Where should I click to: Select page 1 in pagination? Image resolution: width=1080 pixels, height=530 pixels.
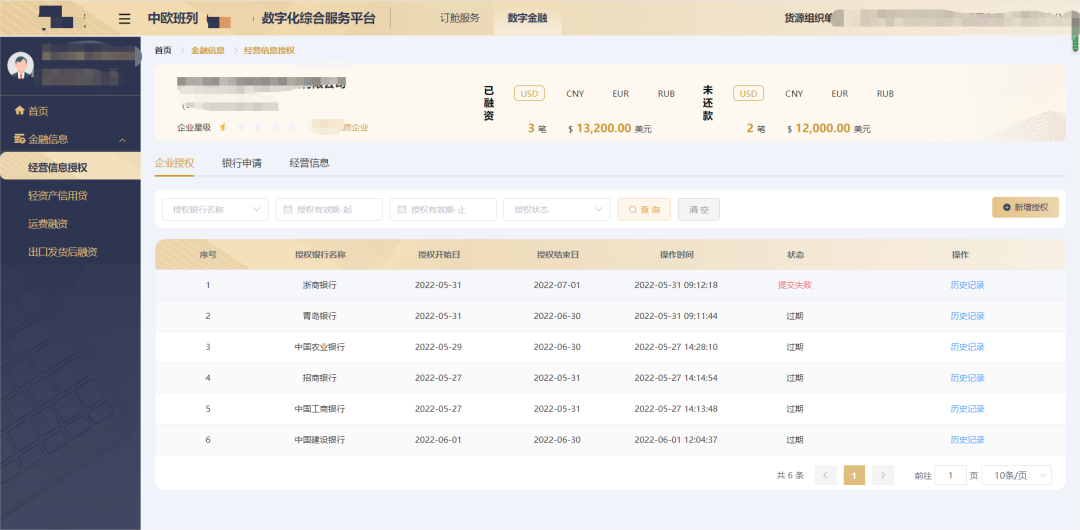pyautogui.click(x=854, y=475)
